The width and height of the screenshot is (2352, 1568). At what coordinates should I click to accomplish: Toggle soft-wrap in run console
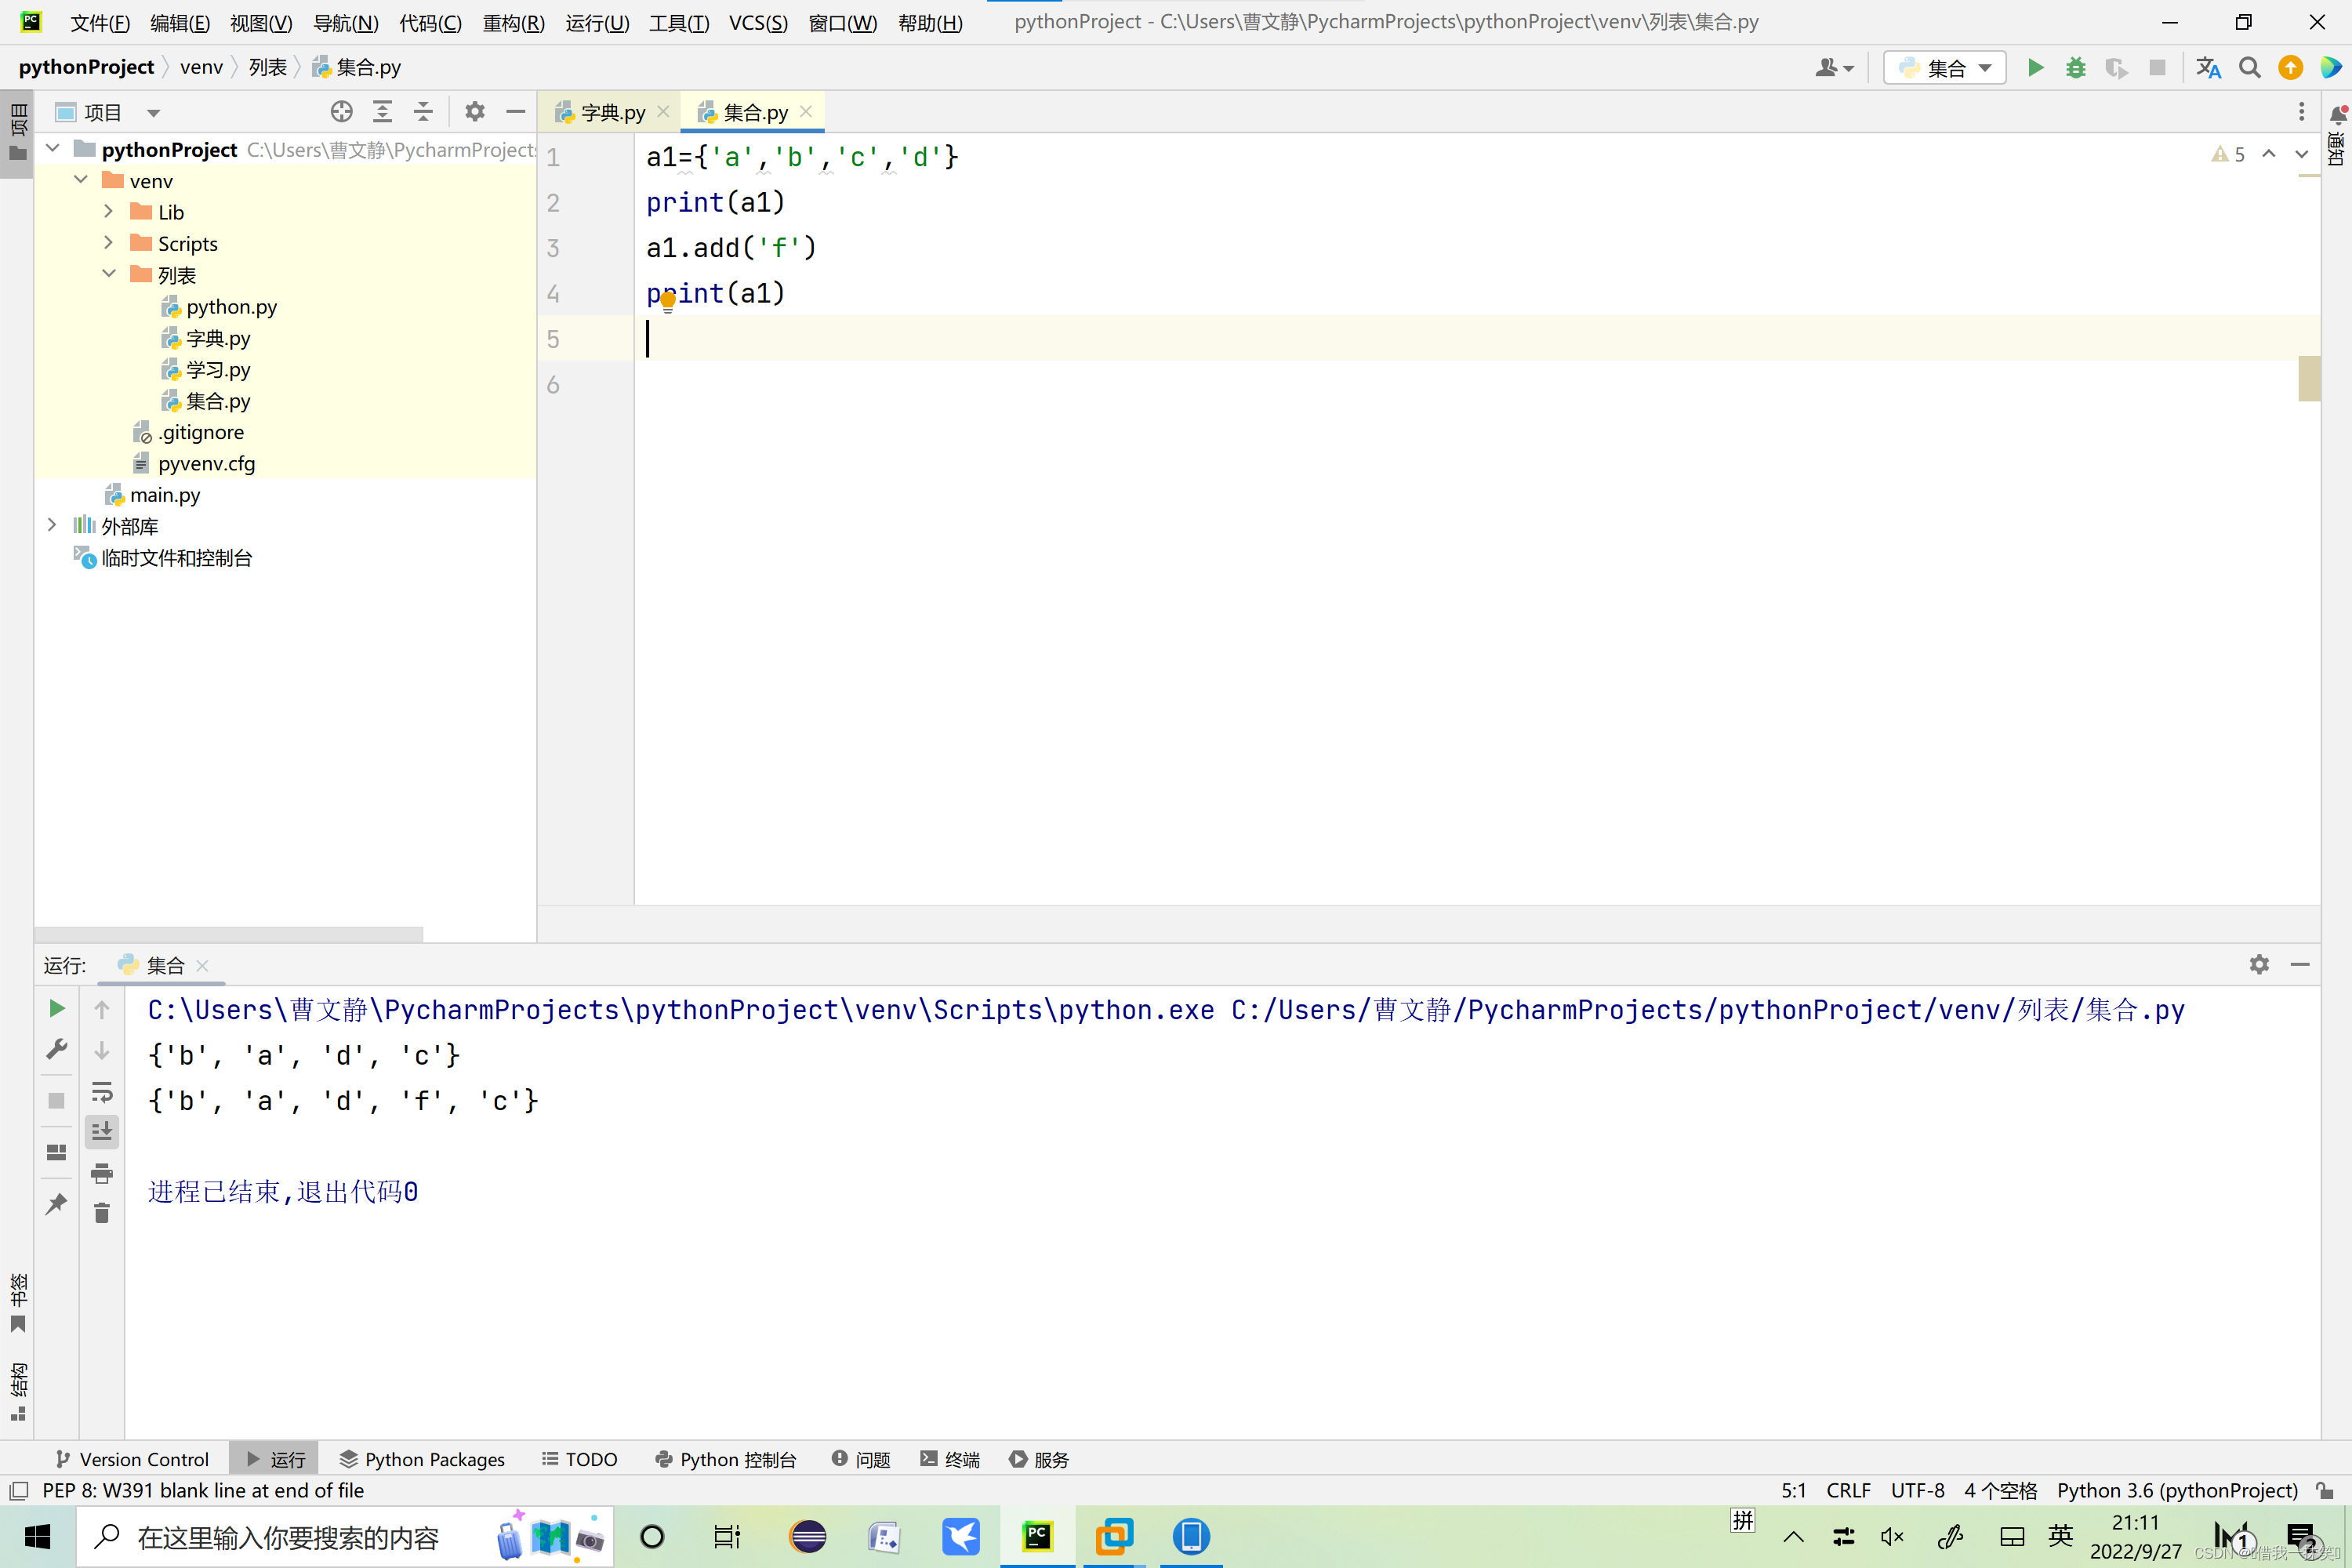[x=102, y=1091]
